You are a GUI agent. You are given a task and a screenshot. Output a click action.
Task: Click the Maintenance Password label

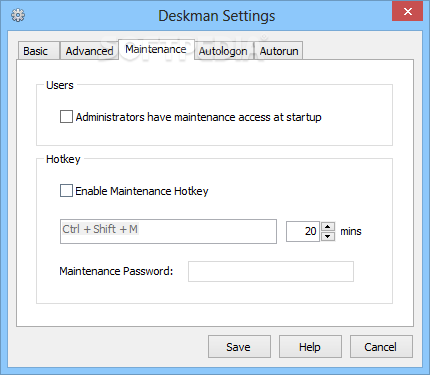[x=116, y=271]
